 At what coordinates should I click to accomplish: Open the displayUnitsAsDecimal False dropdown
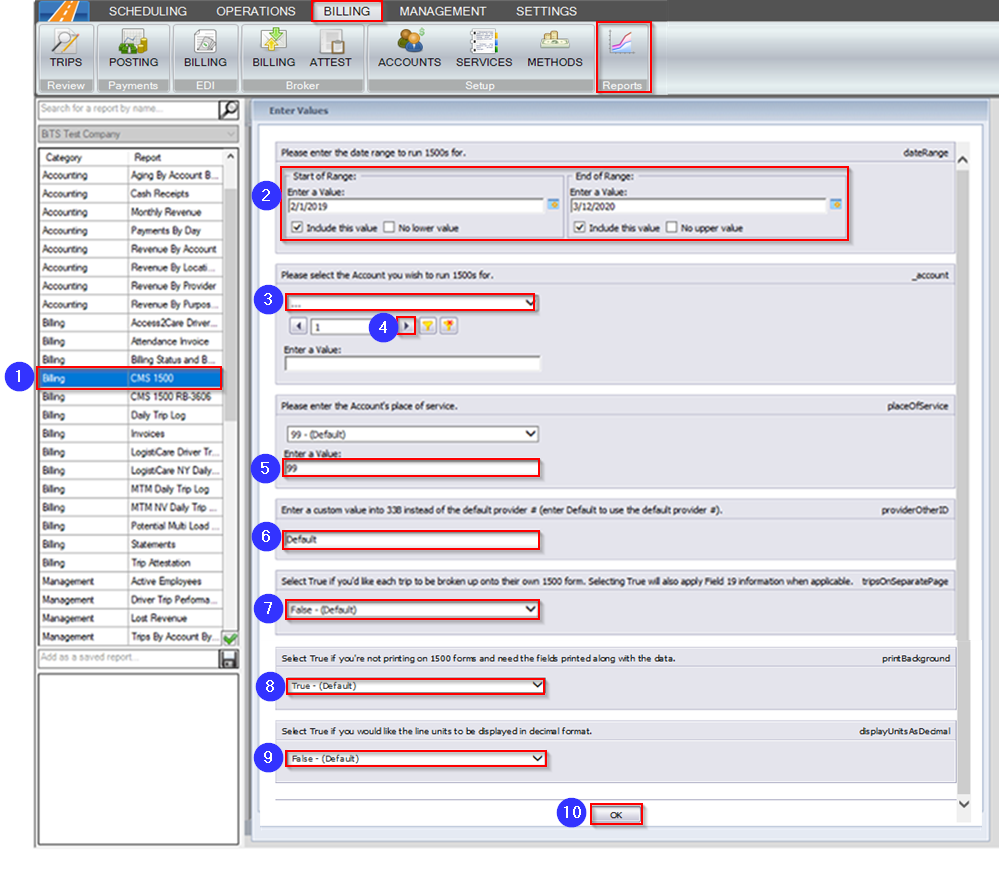coord(415,758)
